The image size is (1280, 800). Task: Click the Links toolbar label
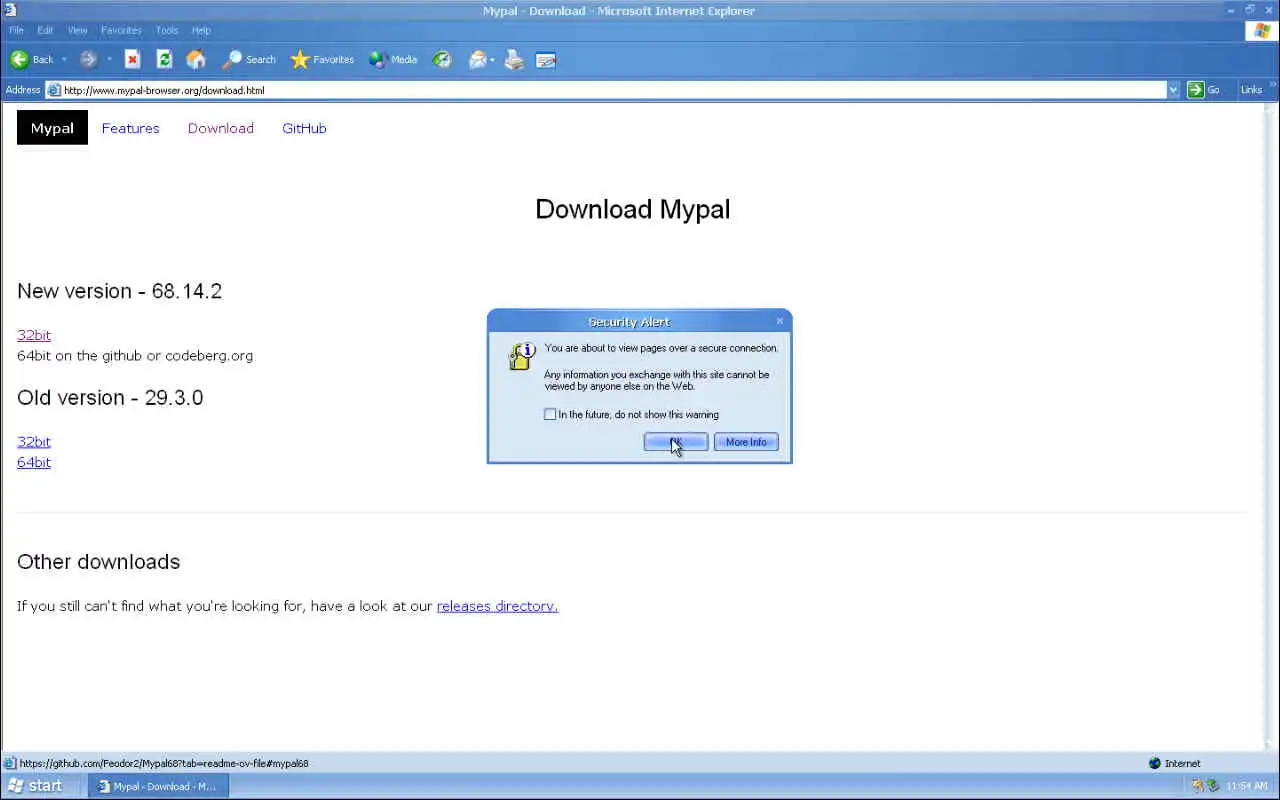point(1251,90)
